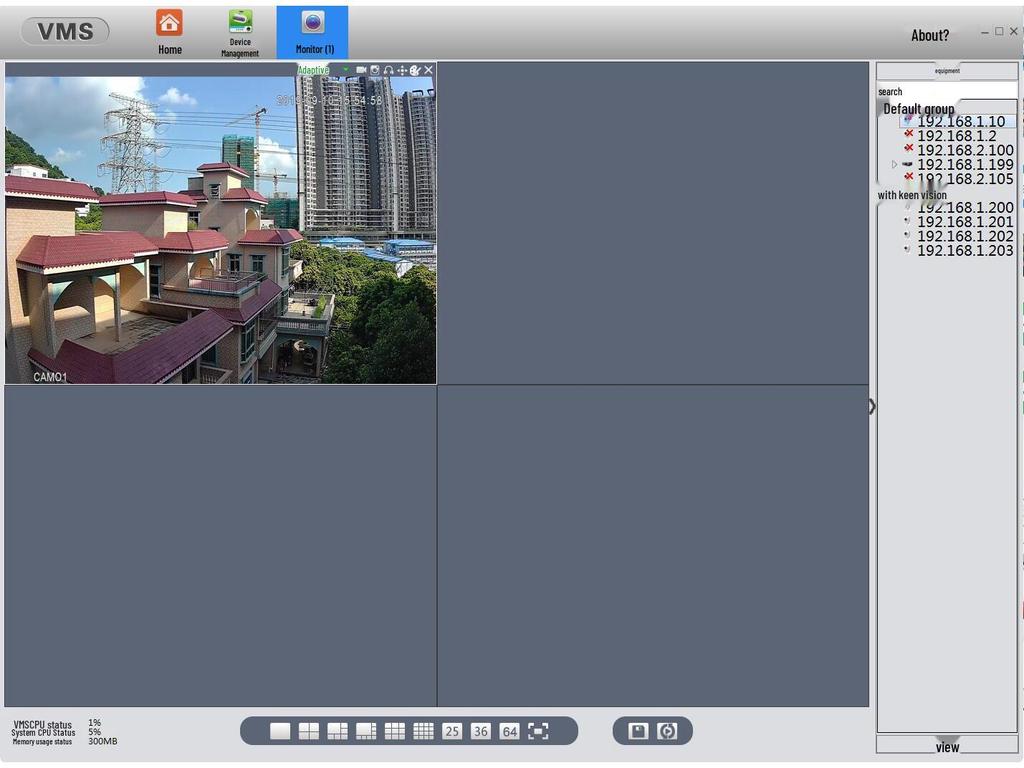Enter fullscreen video mode
The image size is (1024, 768).
pyautogui.click(x=538, y=731)
